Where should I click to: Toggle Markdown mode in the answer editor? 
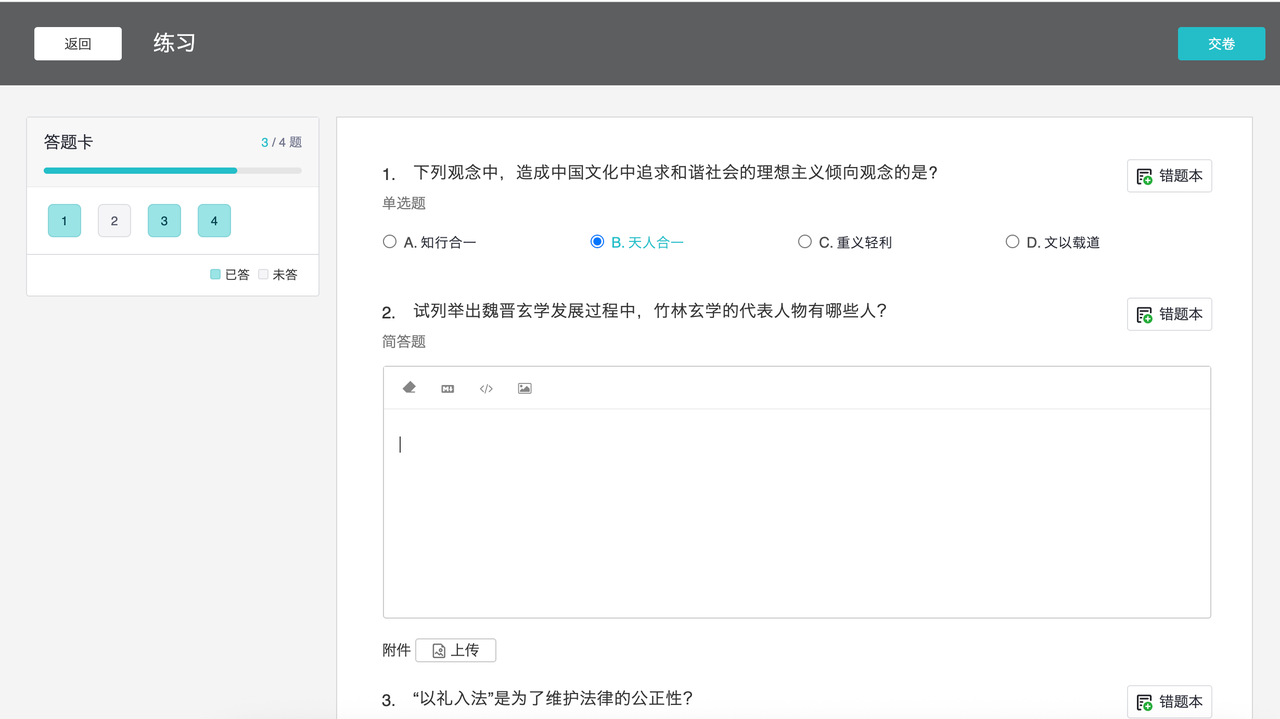pyautogui.click(x=448, y=388)
